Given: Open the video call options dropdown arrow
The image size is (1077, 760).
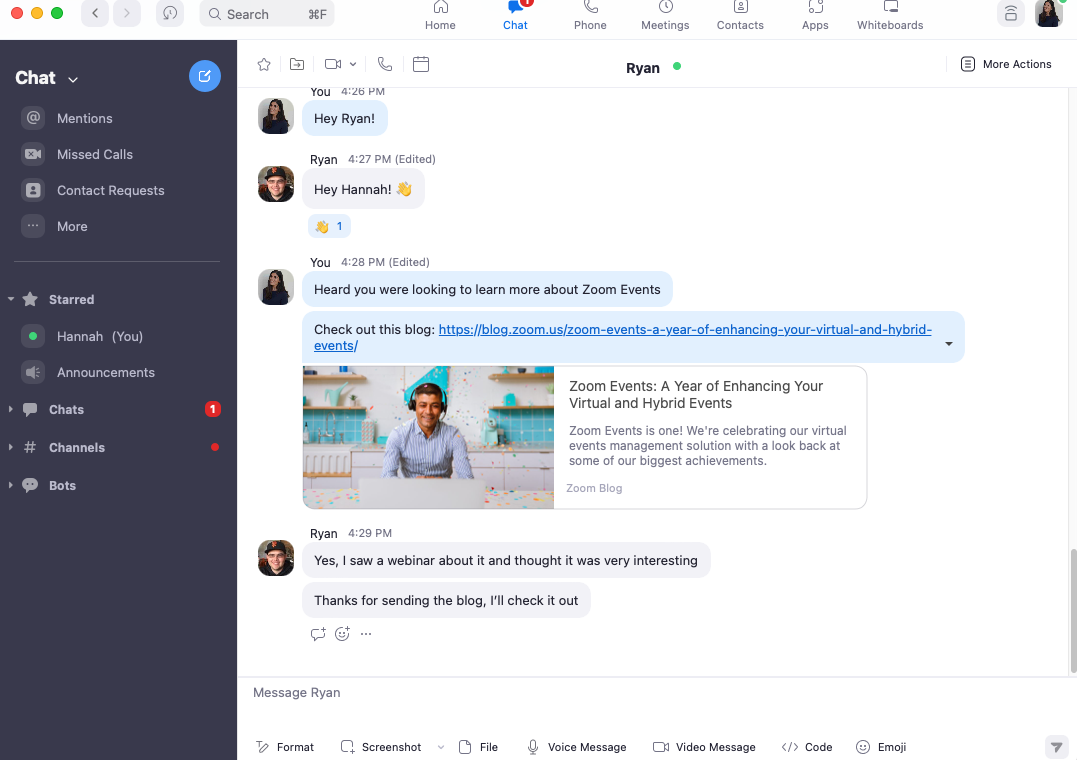Looking at the screenshot, I should tap(353, 65).
